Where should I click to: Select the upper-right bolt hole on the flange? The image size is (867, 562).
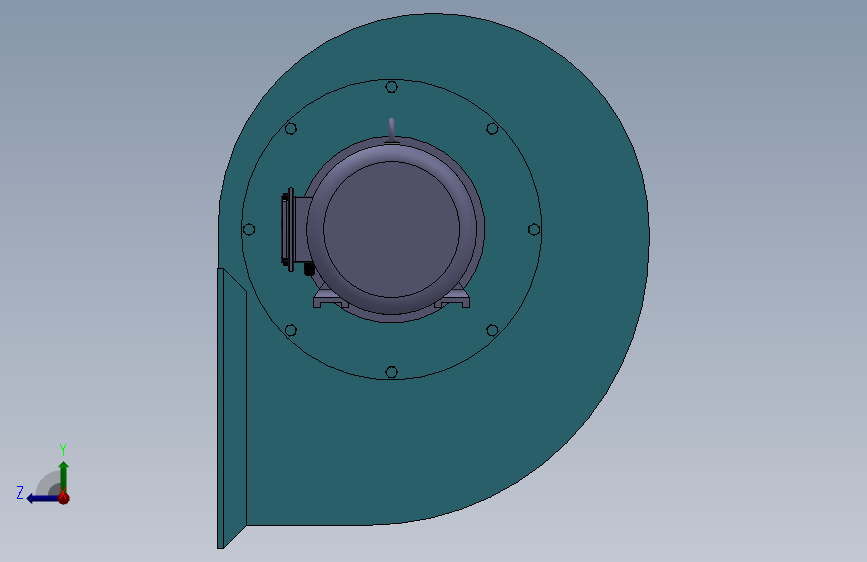pyautogui.click(x=492, y=129)
